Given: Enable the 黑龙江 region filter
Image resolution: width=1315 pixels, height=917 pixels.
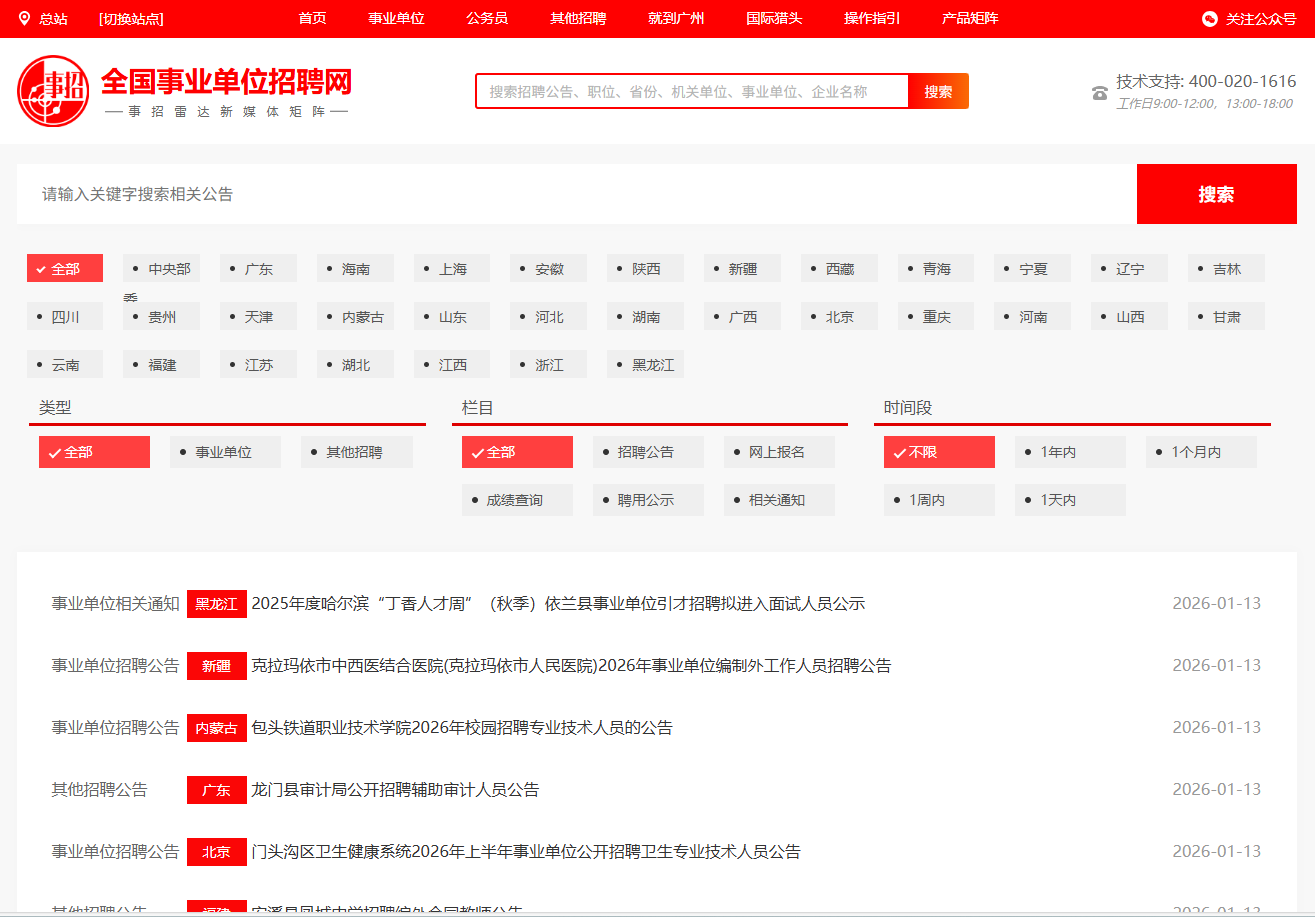Looking at the screenshot, I should 644,364.
